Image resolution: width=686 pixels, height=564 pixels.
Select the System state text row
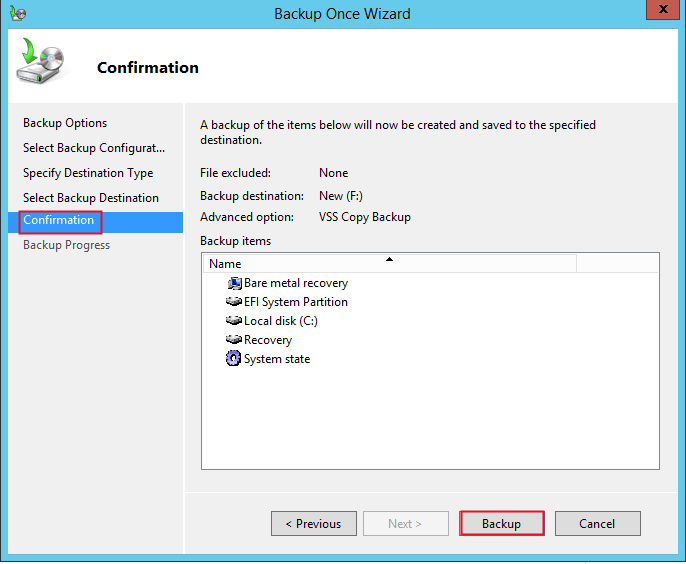click(x=277, y=359)
